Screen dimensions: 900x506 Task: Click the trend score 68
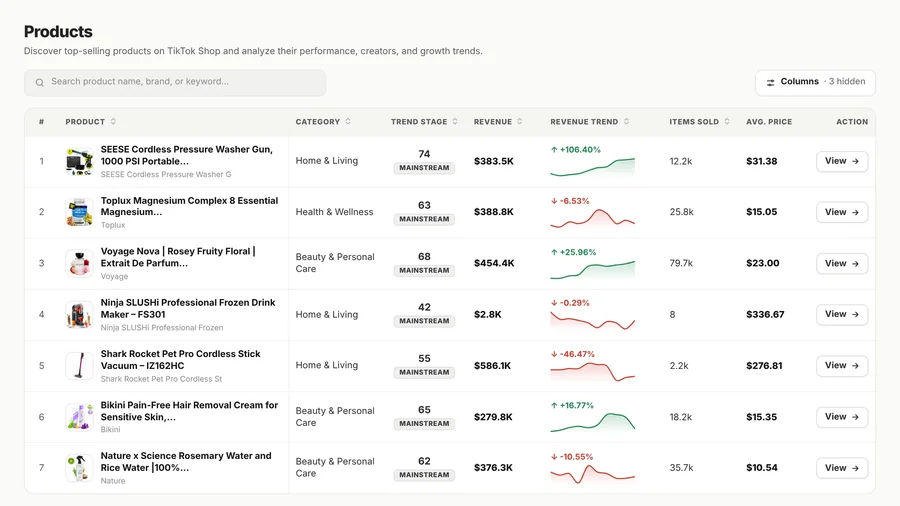tap(424, 256)
